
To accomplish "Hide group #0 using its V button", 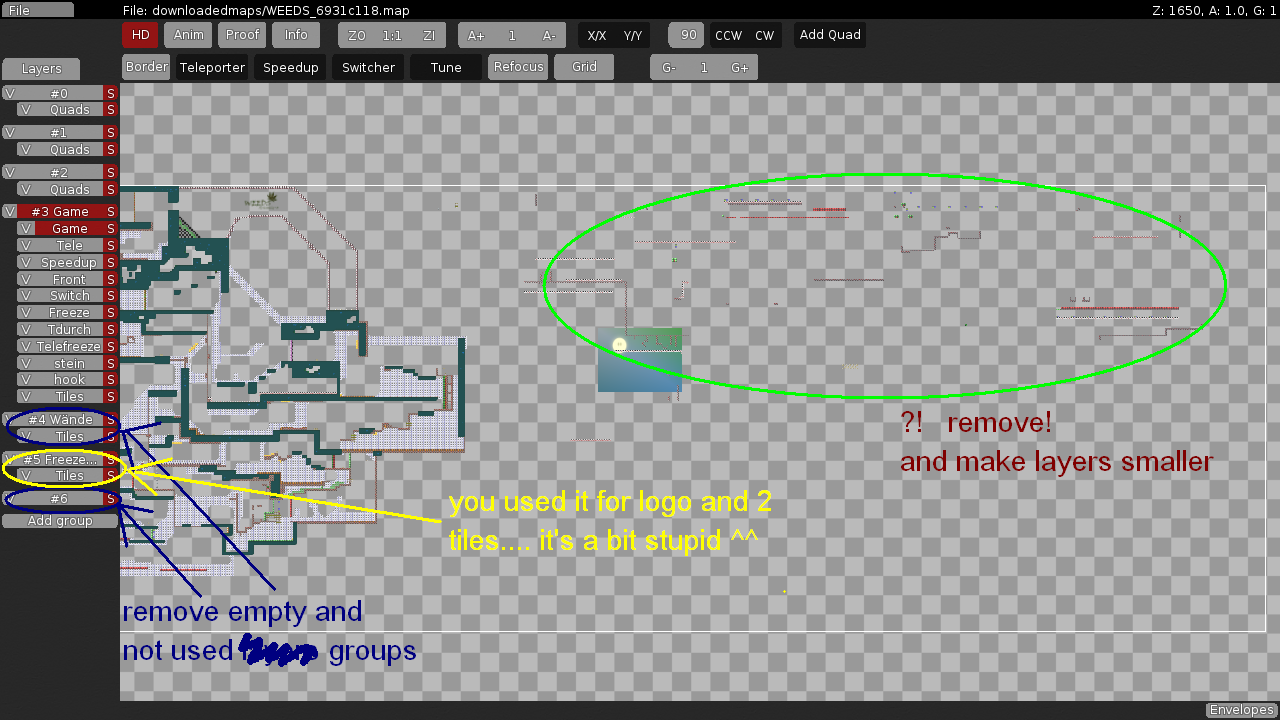I will coord(9,93).
